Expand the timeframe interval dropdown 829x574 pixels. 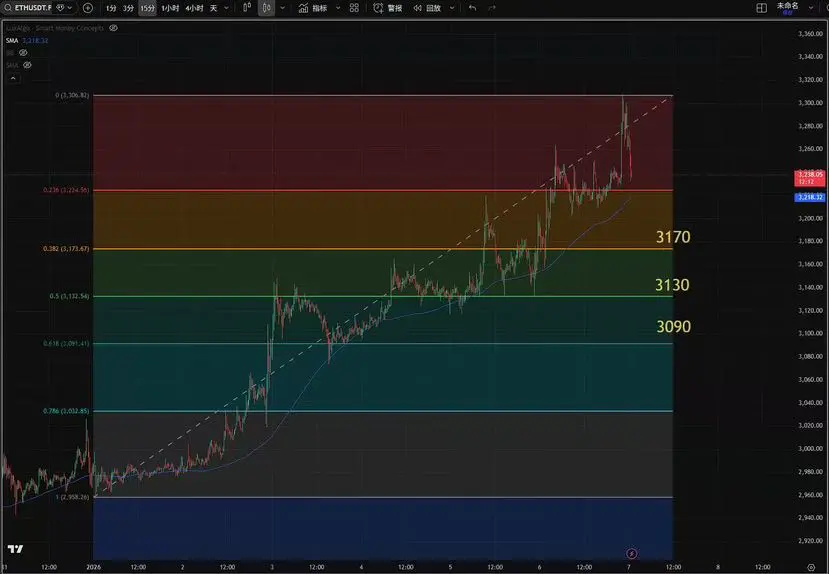point(227,8)
